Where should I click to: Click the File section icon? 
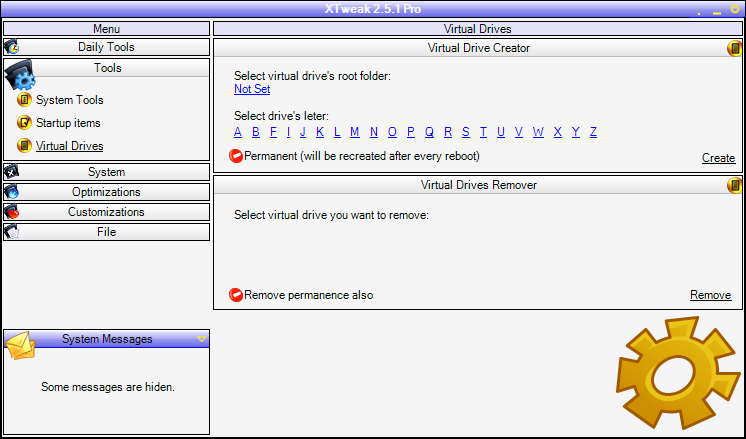11,231
